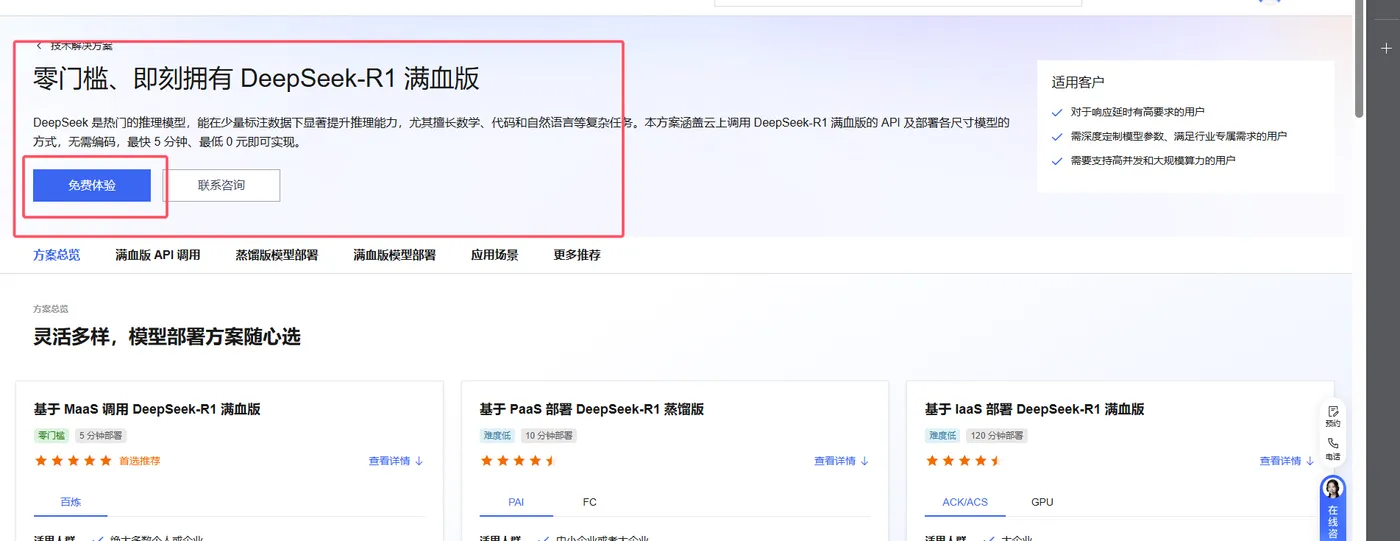Click the page vertical scrollbar thumb
This screenshot has height=541, width=1400.
(1359, 58)
